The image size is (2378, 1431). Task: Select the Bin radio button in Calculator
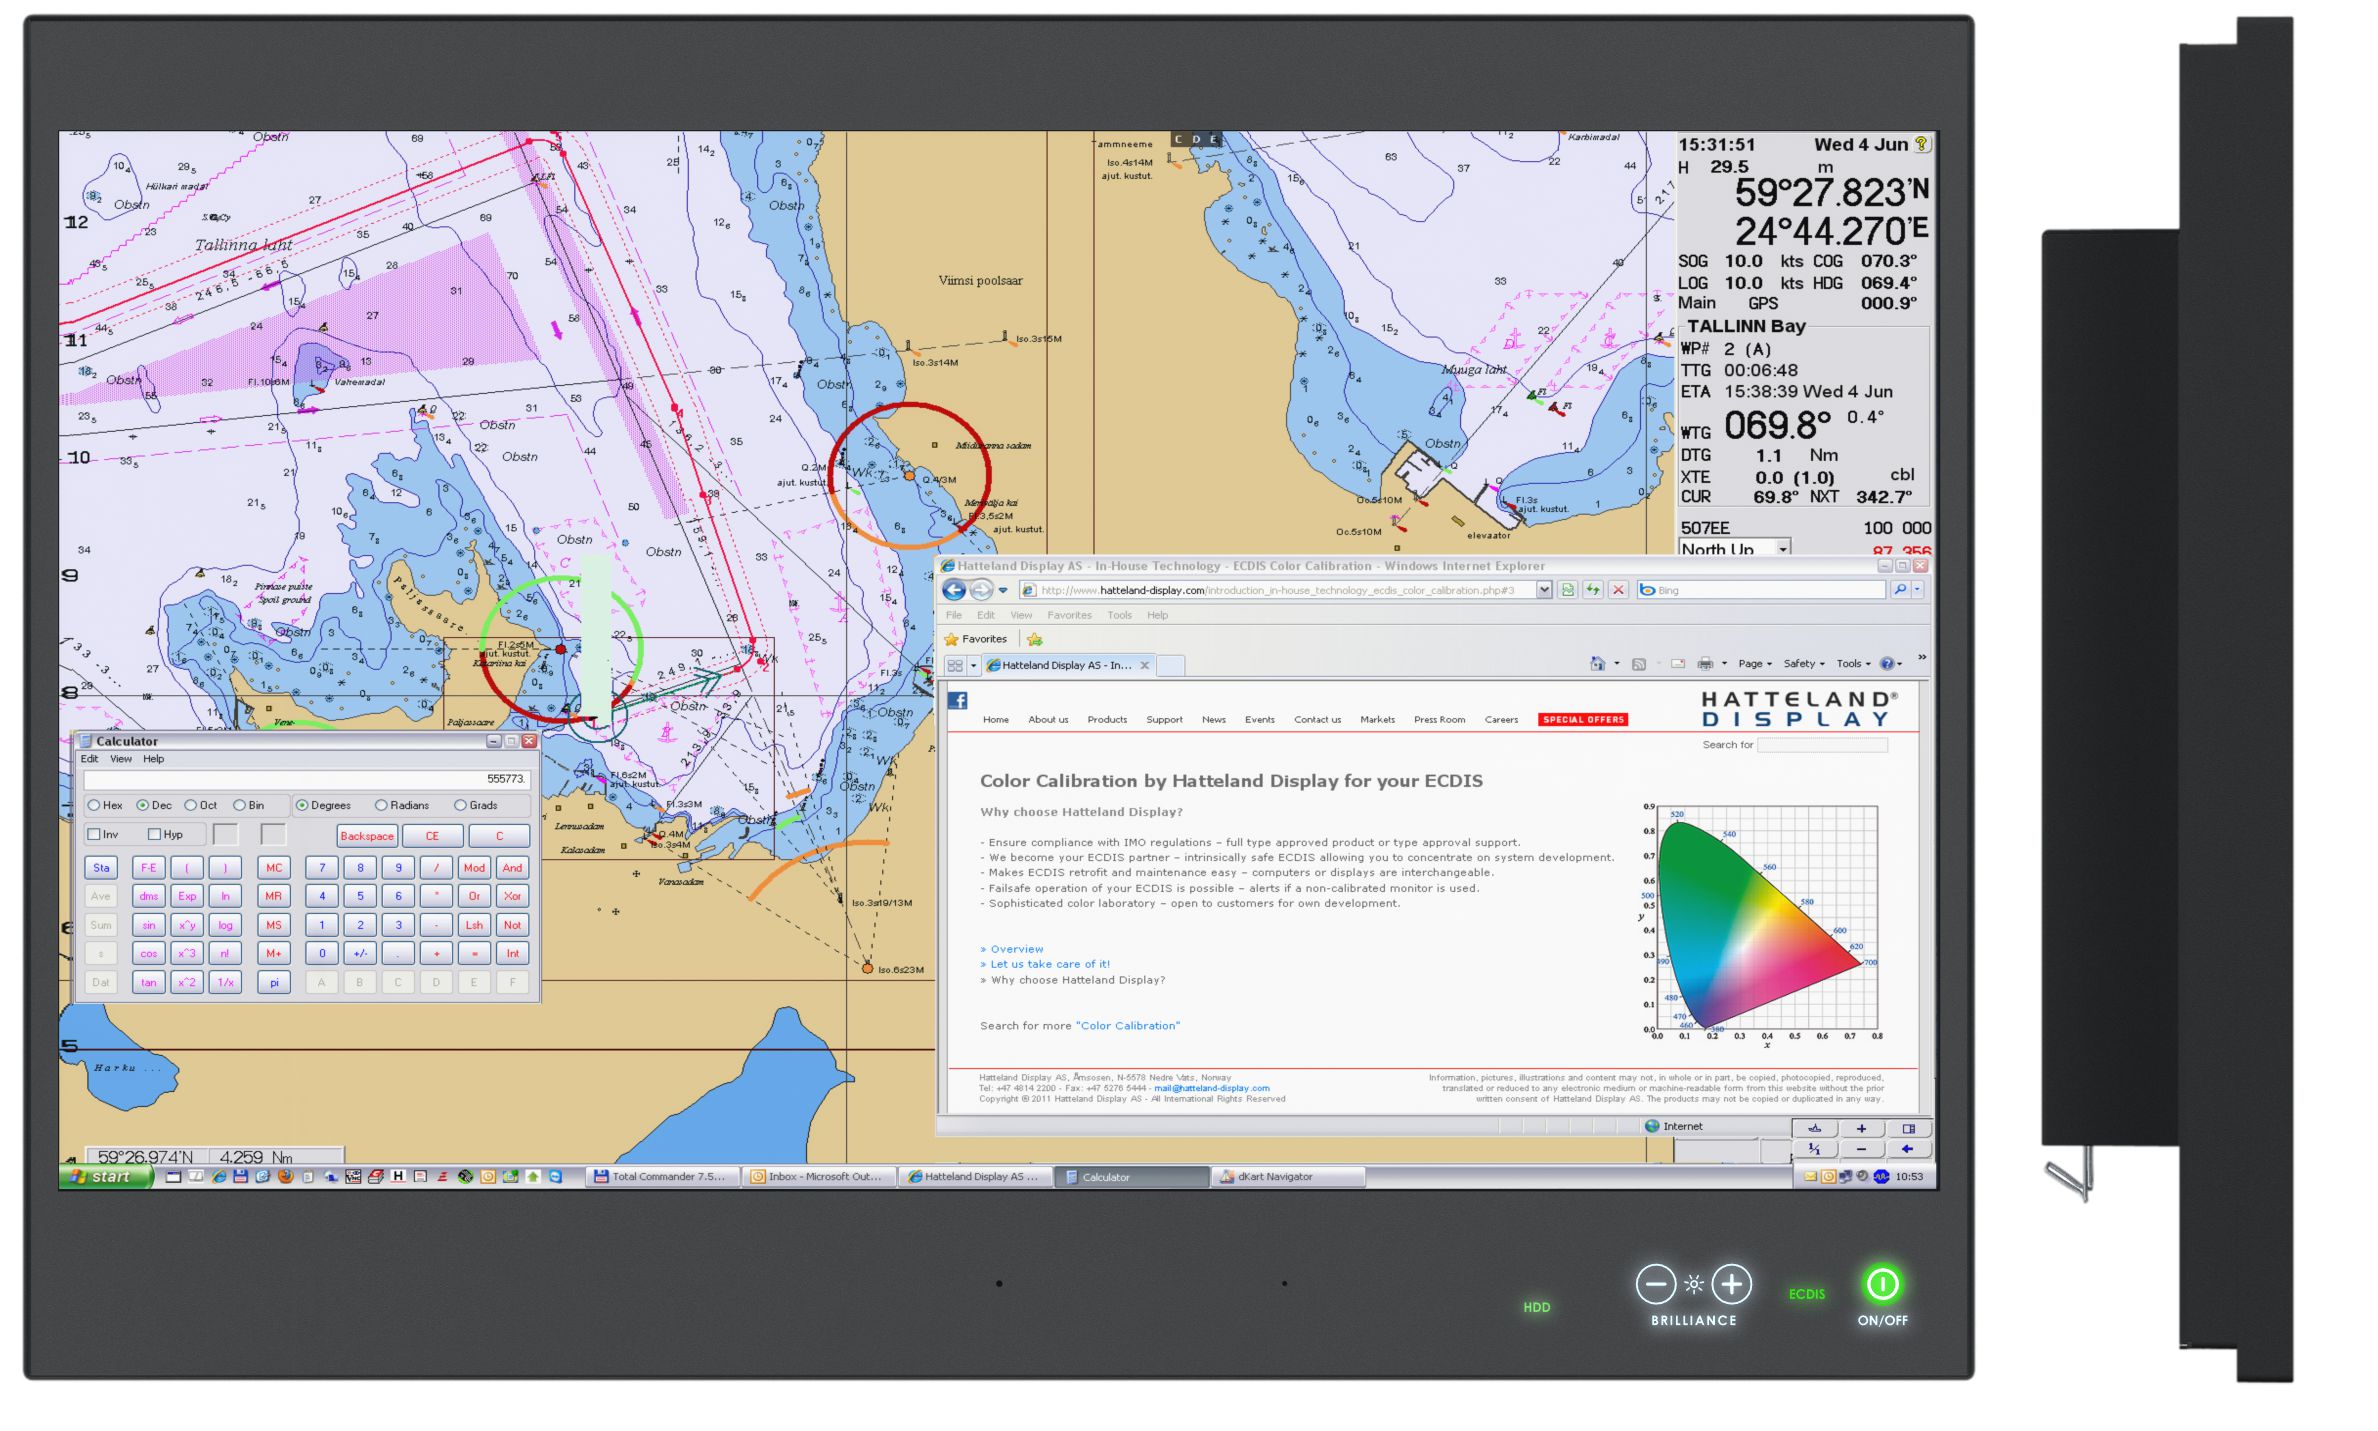pyautogui.click(x=239, y=805)
